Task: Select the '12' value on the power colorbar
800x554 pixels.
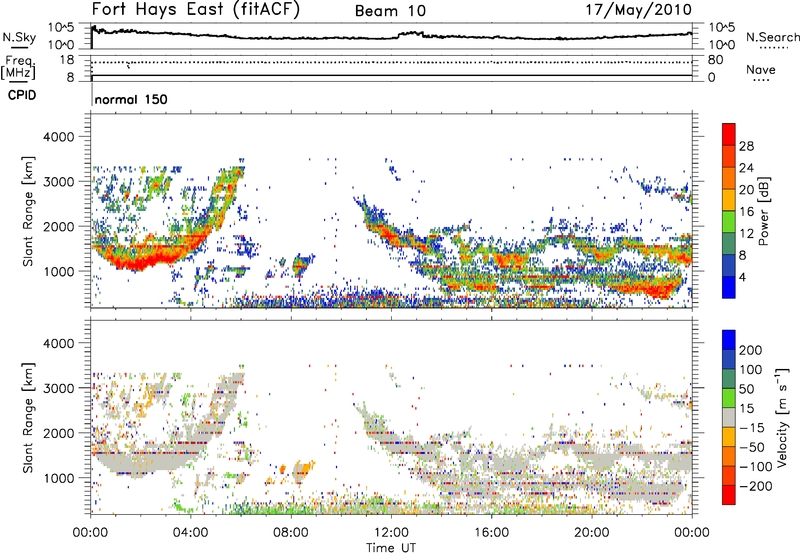Action: pos(746,234)
